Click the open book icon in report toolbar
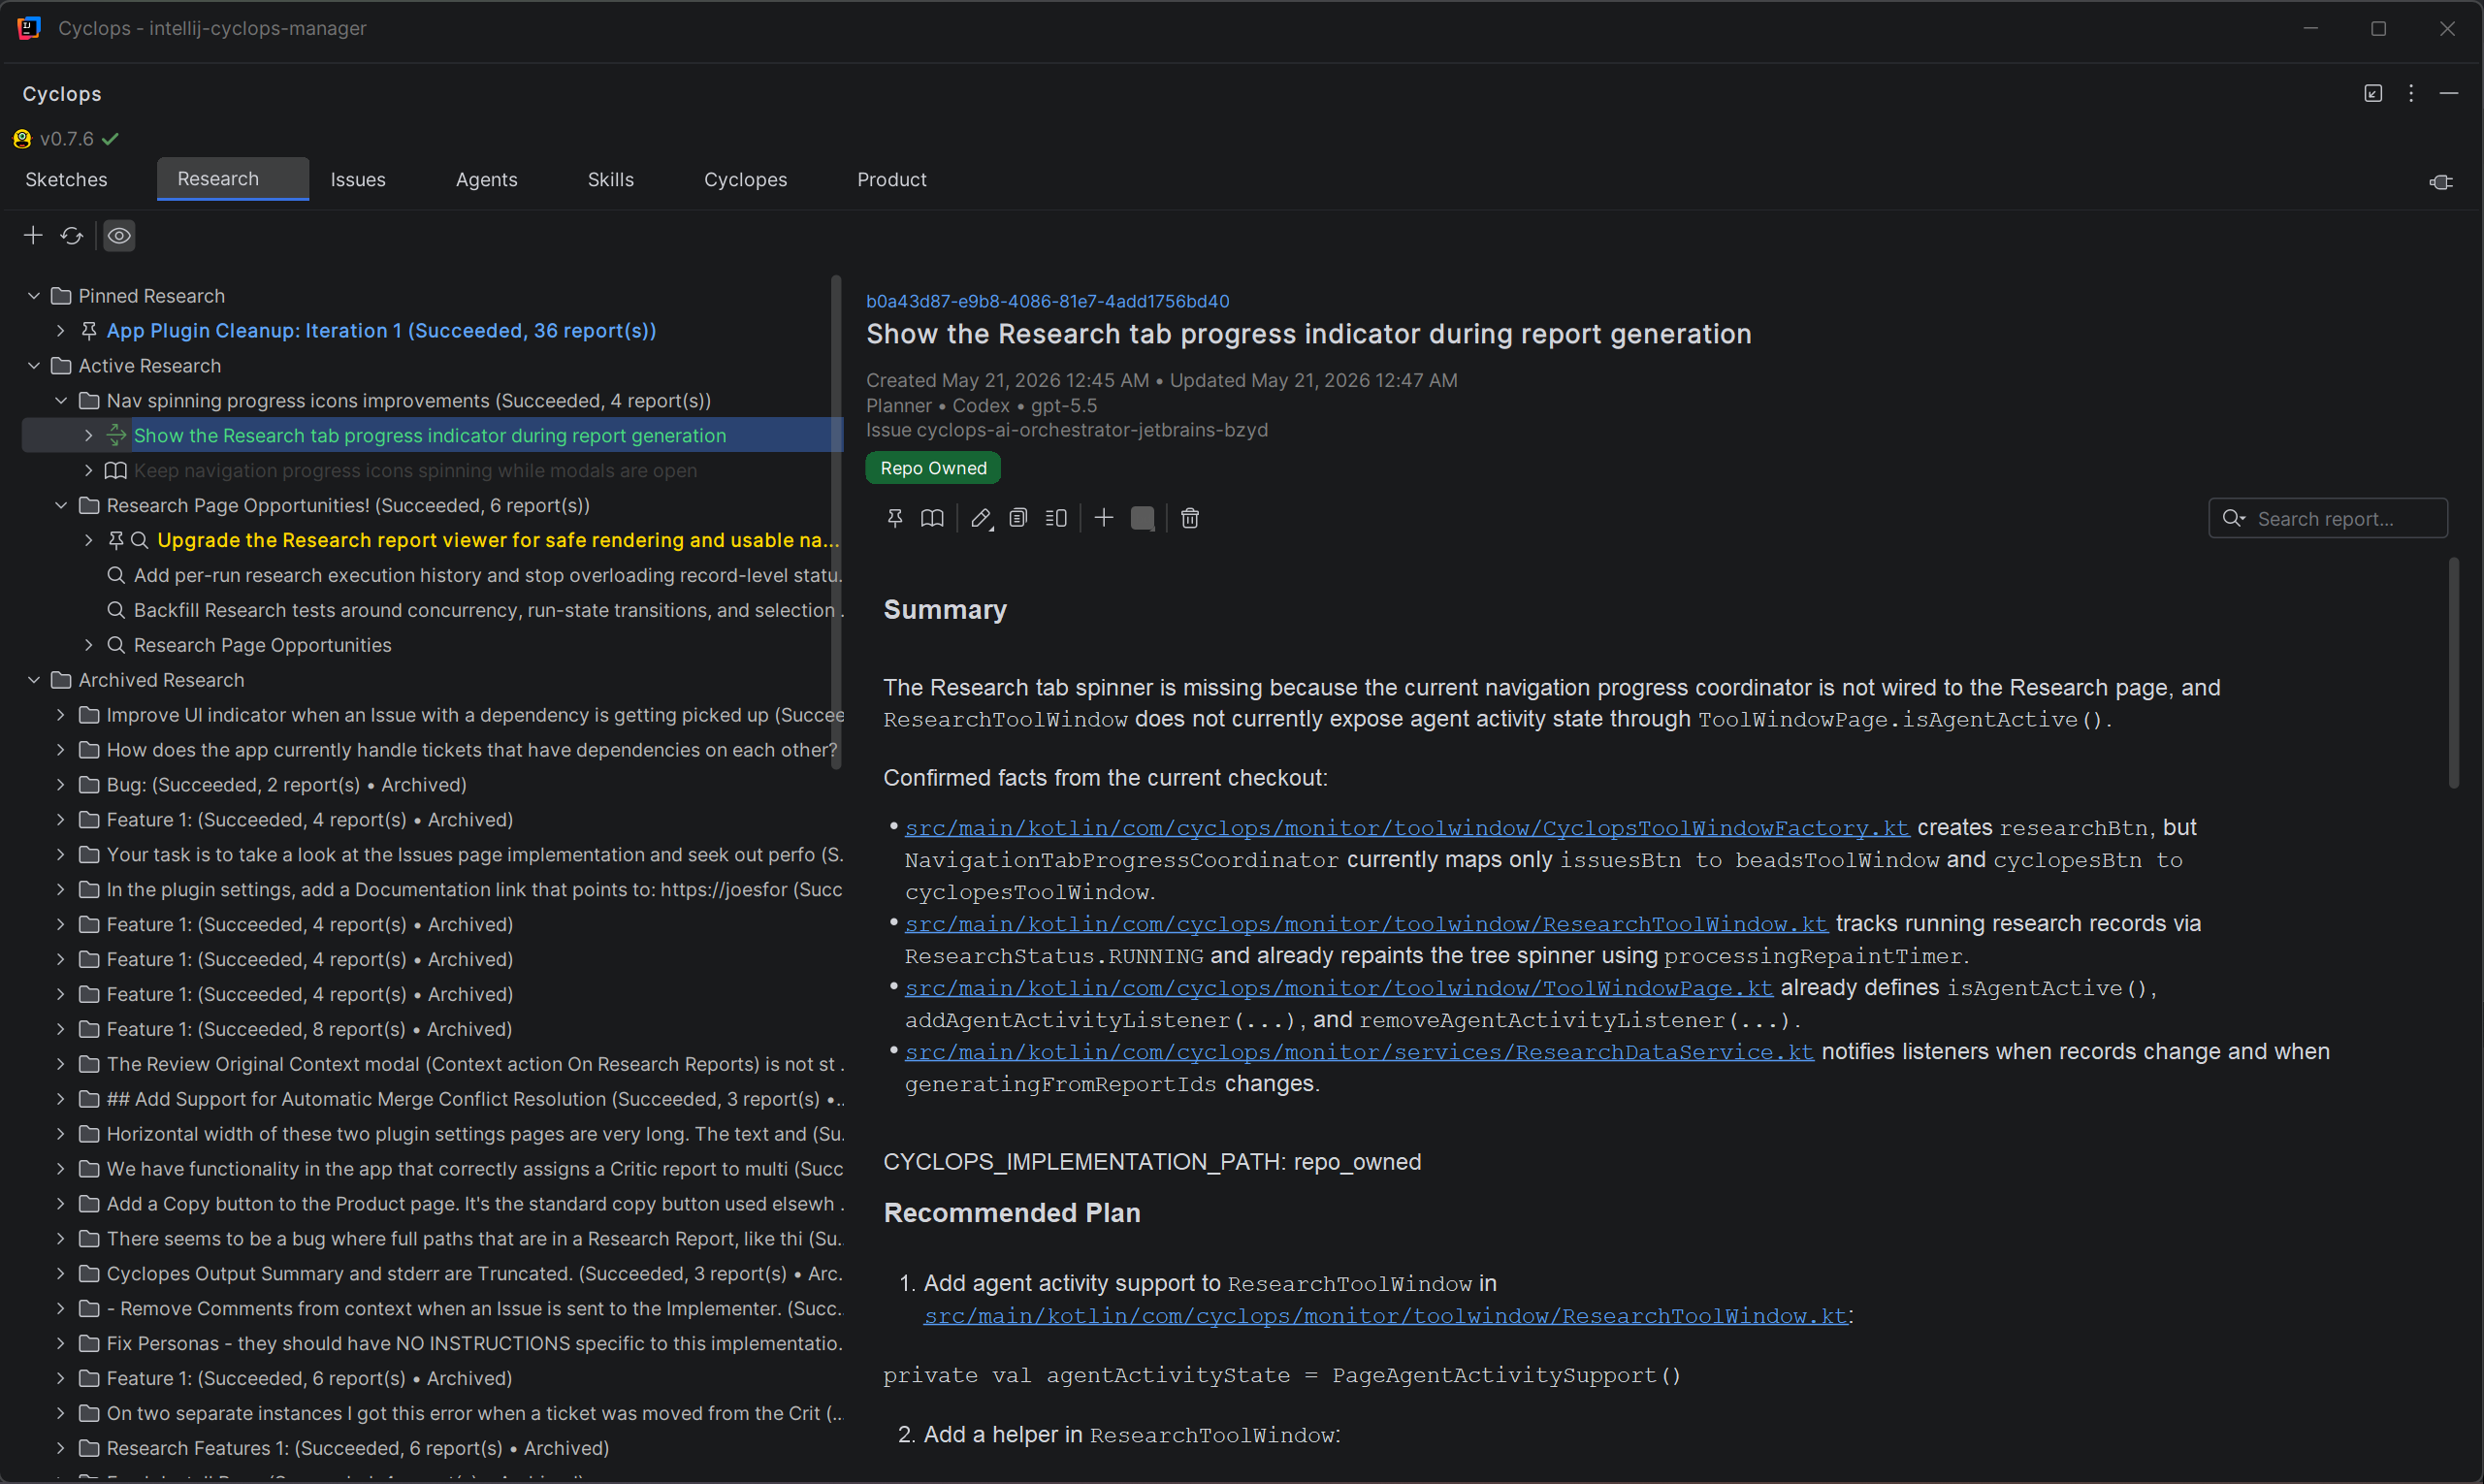 [932, 518]
